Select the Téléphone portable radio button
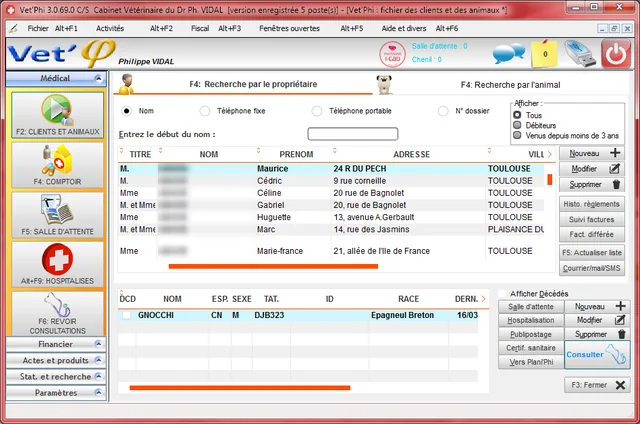This screenshot has width=640, height=424. click(x=317, y=111)
